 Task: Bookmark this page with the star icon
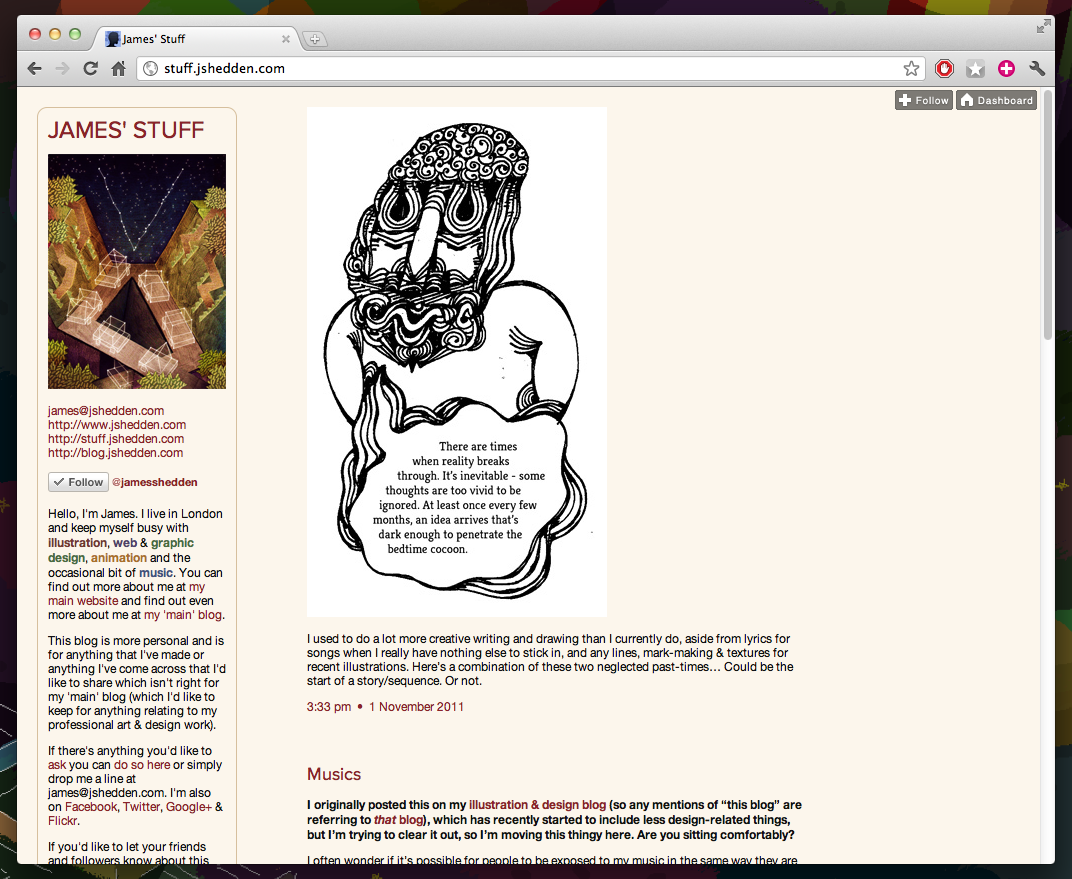(911, 68)
